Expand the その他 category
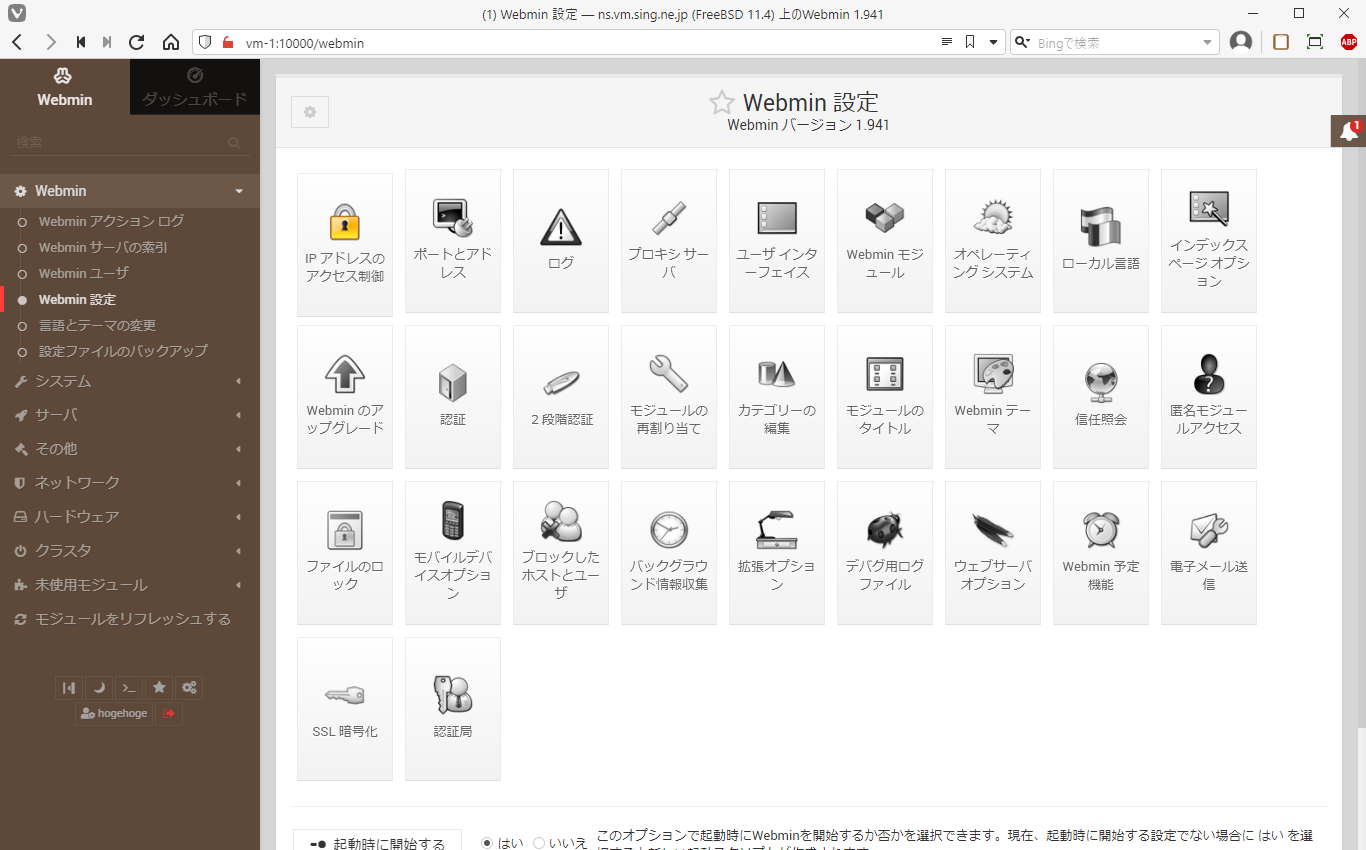Screen dimensions: 1366x850 [x=130, y=449]
